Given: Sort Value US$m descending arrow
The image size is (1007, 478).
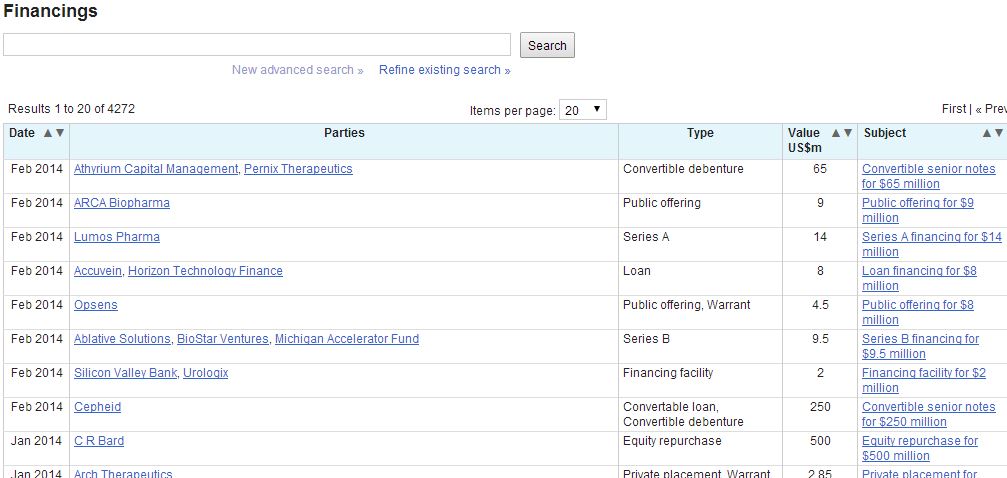Looking at the screenshot, I should [x=848, y=133].
